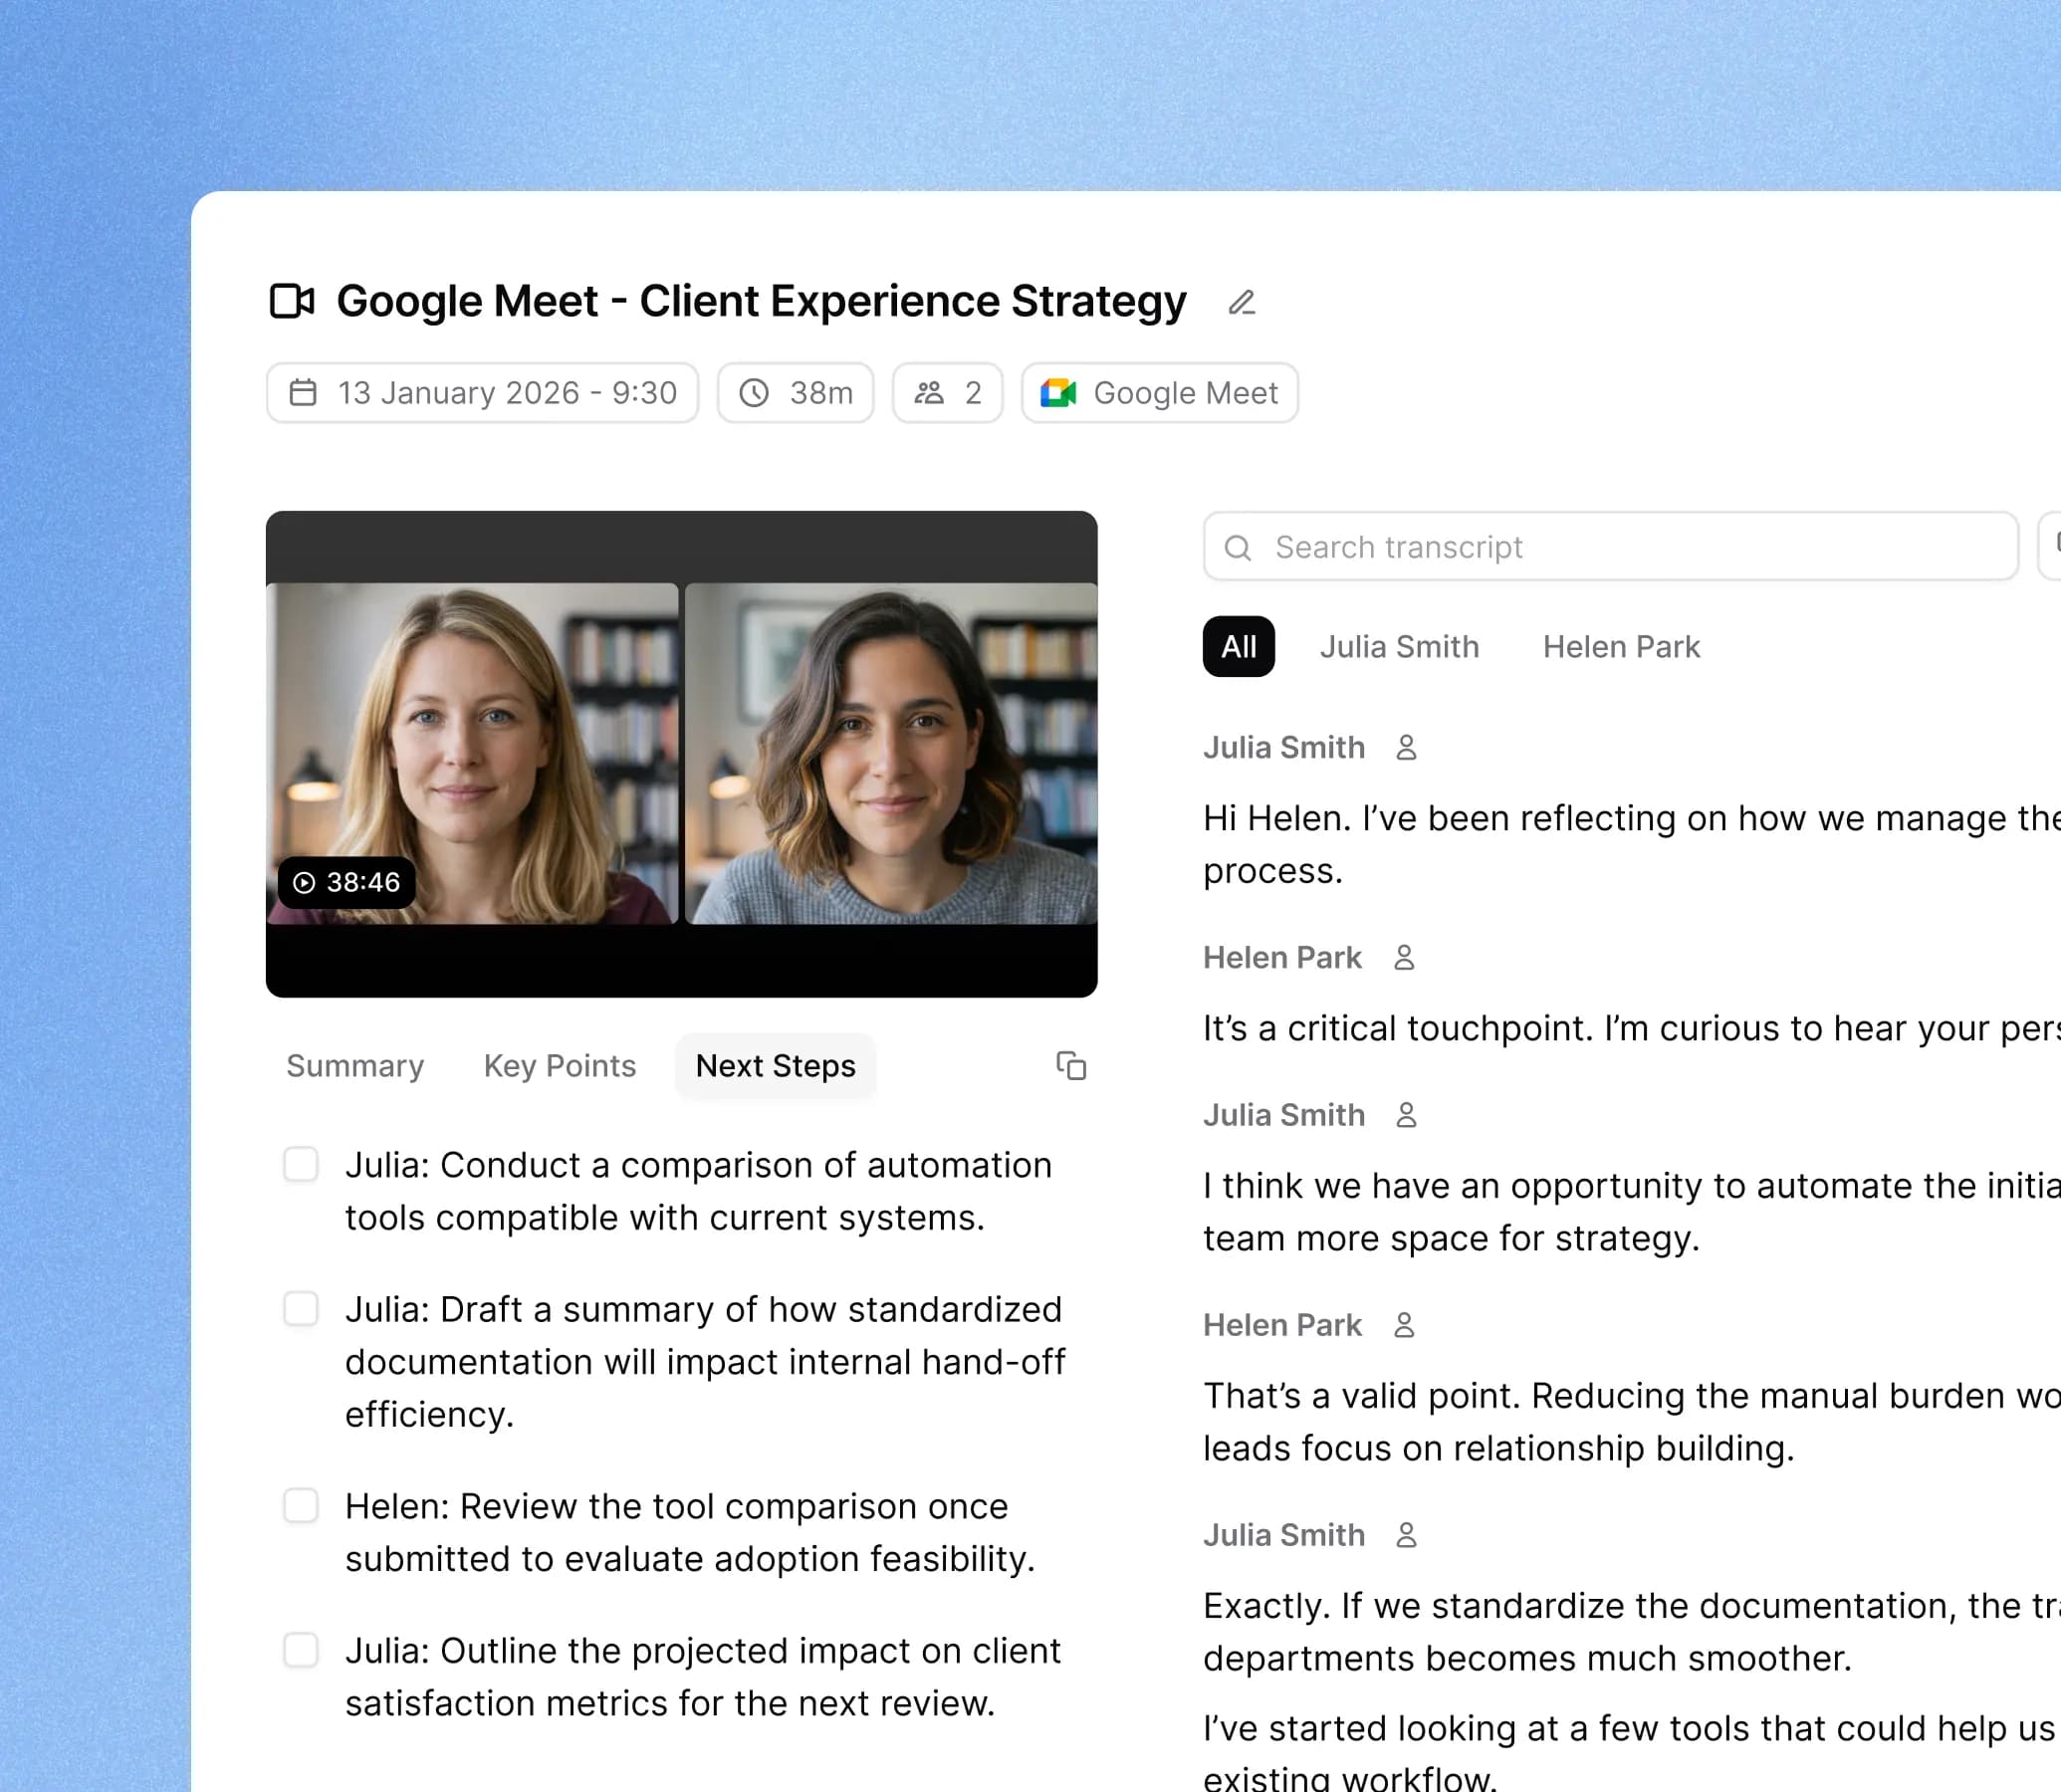Check 'Conduct a comparison of automation tools' task
Viewport: 2061px width, 1792px height.
[x=301, y=1164]
